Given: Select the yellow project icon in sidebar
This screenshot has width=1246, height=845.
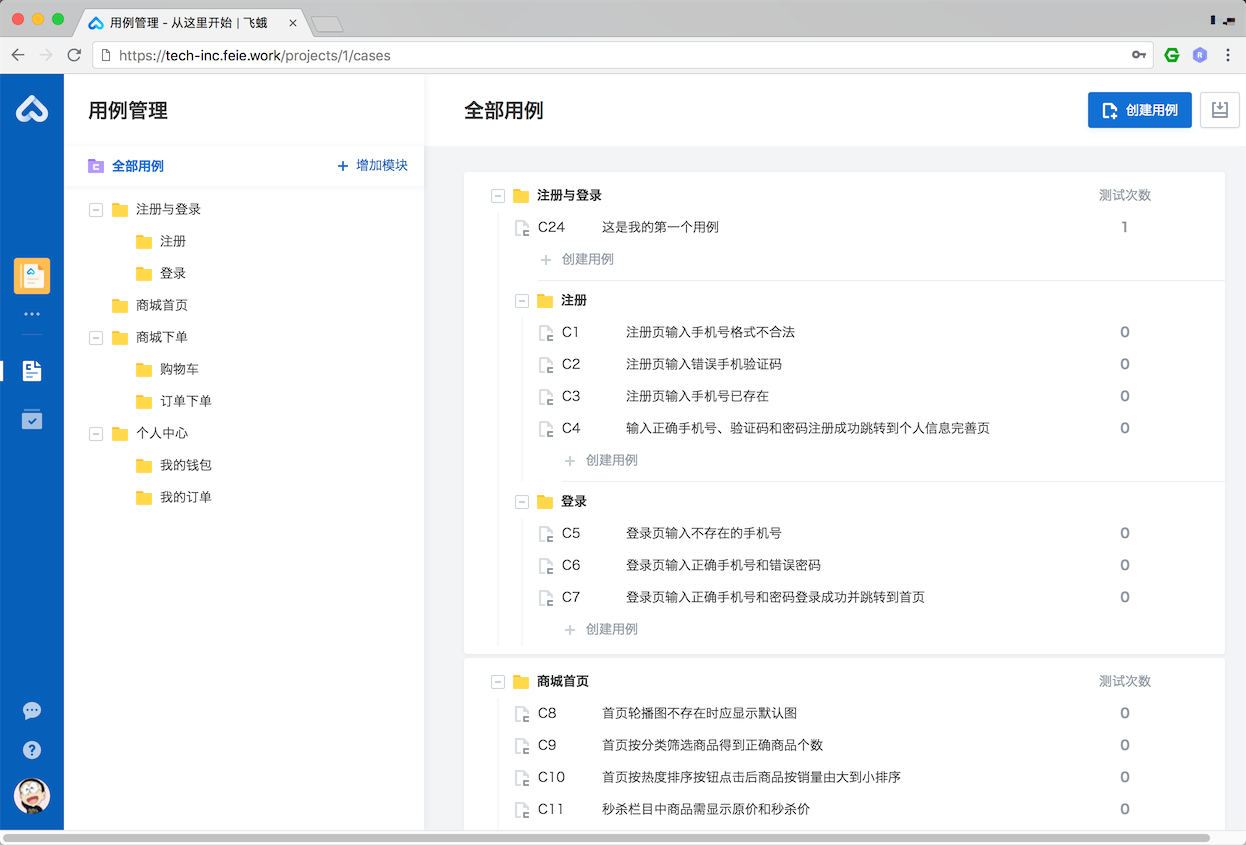Looking at the screenshot, I should (x=31, y=275).
